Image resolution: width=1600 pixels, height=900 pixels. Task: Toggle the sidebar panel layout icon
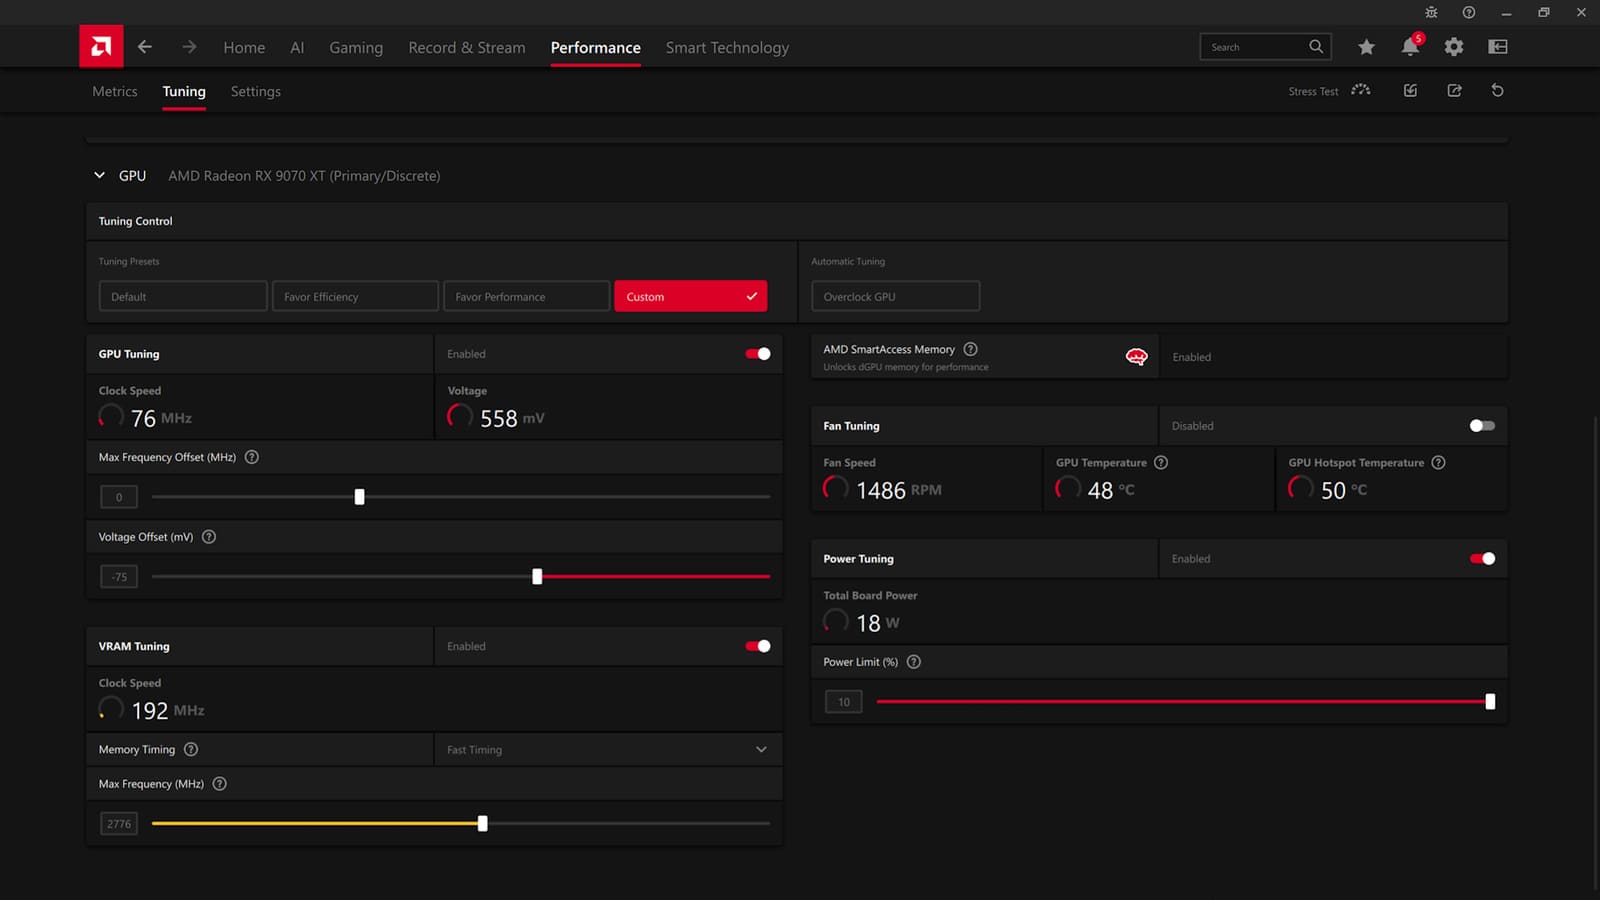click(1498, 47)
